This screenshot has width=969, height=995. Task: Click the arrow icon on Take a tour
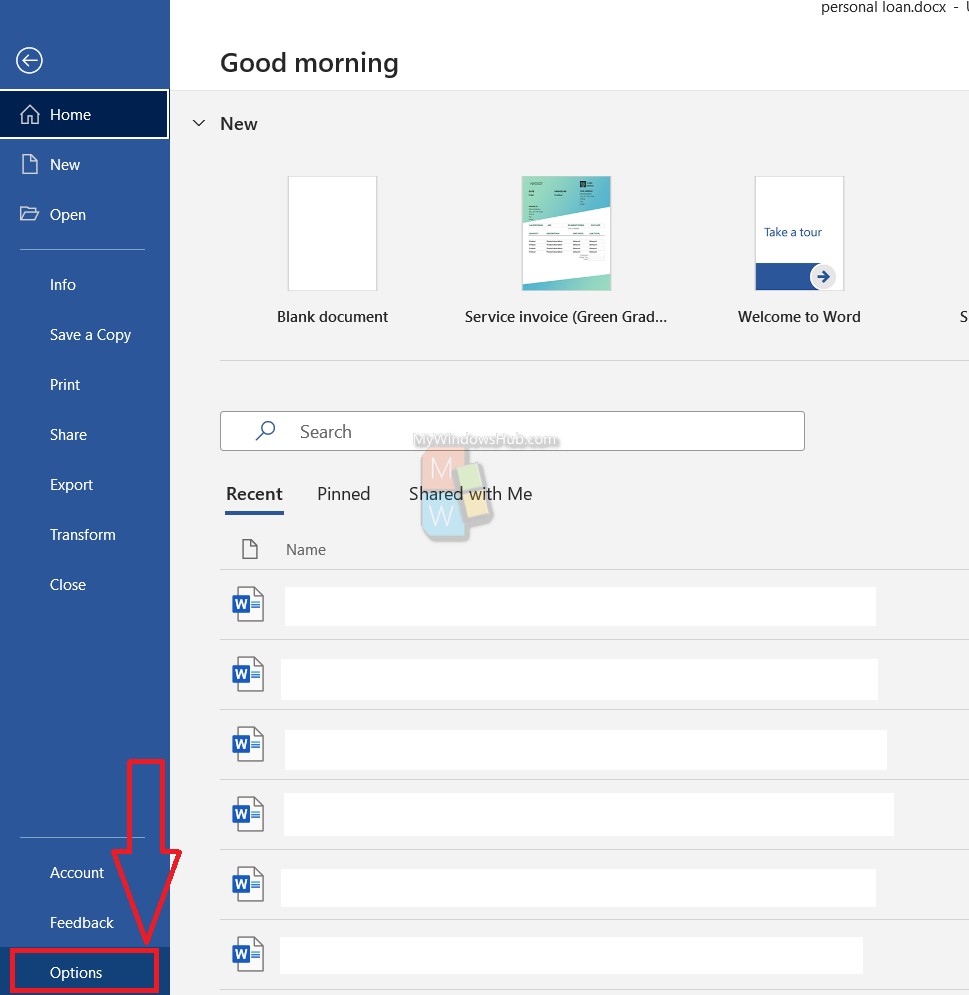point(823,277)
